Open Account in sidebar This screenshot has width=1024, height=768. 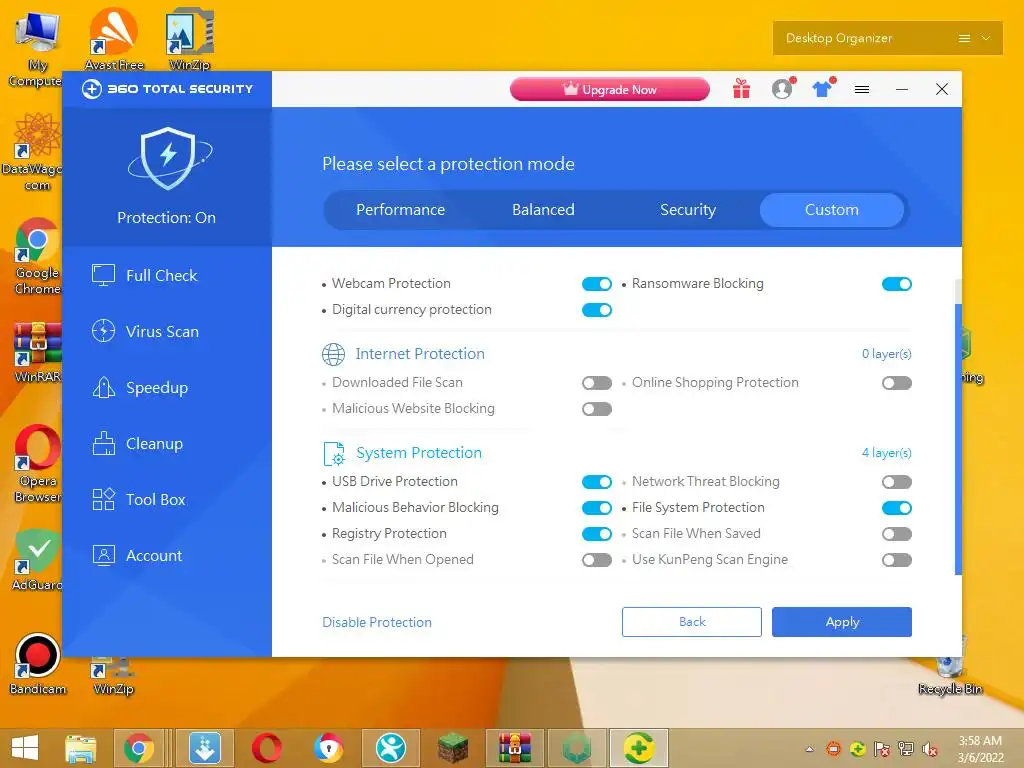coord(167,556)
